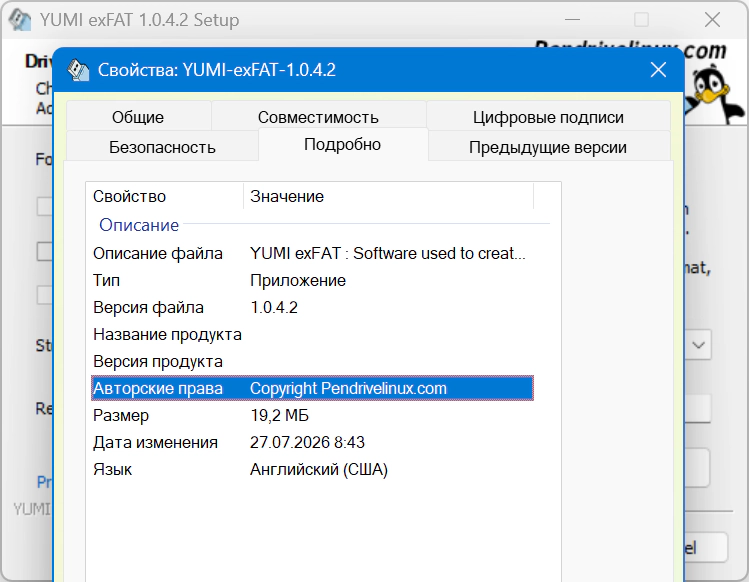Screen dimensions: 749x582
Task: Open the dropdown arrow in YUMI window
Action: pos(698,345)
